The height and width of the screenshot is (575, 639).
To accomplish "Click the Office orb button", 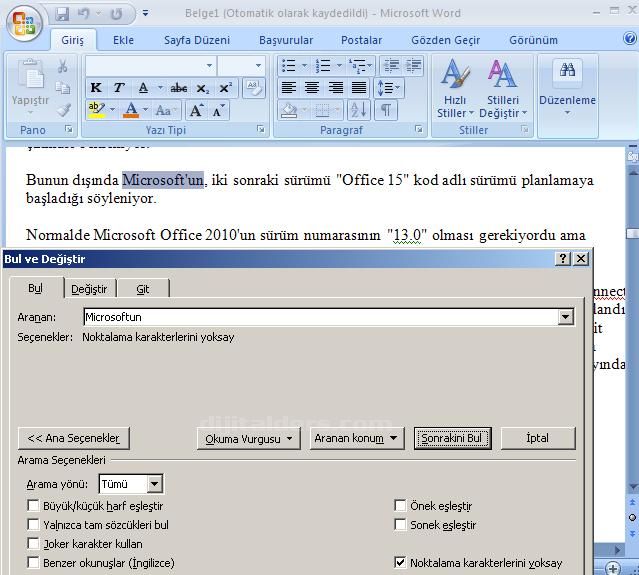I will (x=24, y=22).
